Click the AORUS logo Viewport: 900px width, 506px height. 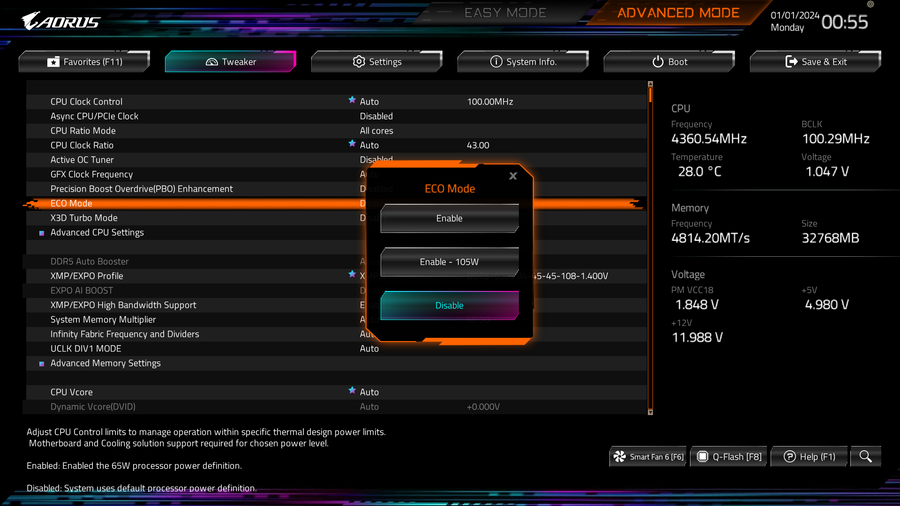point(61,21)
